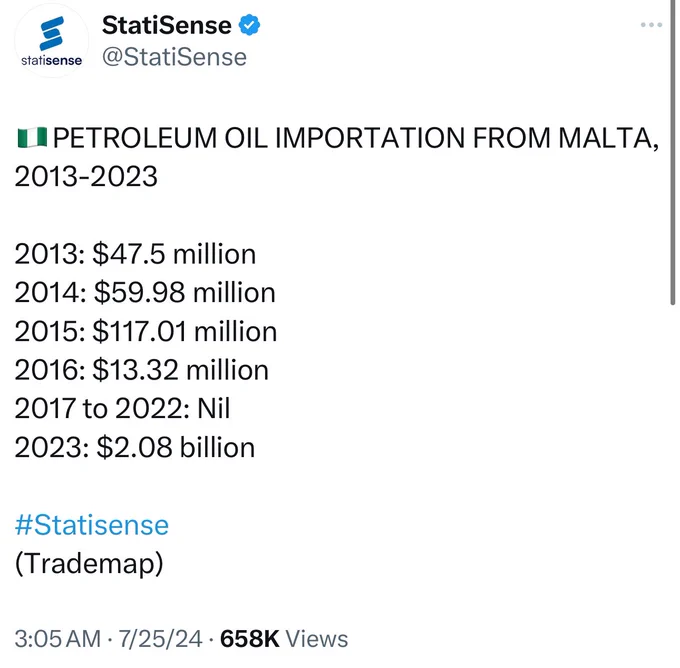Open the StatiSense profile avatar
Viewport: 680px width, 668px height.
point(52,41)
